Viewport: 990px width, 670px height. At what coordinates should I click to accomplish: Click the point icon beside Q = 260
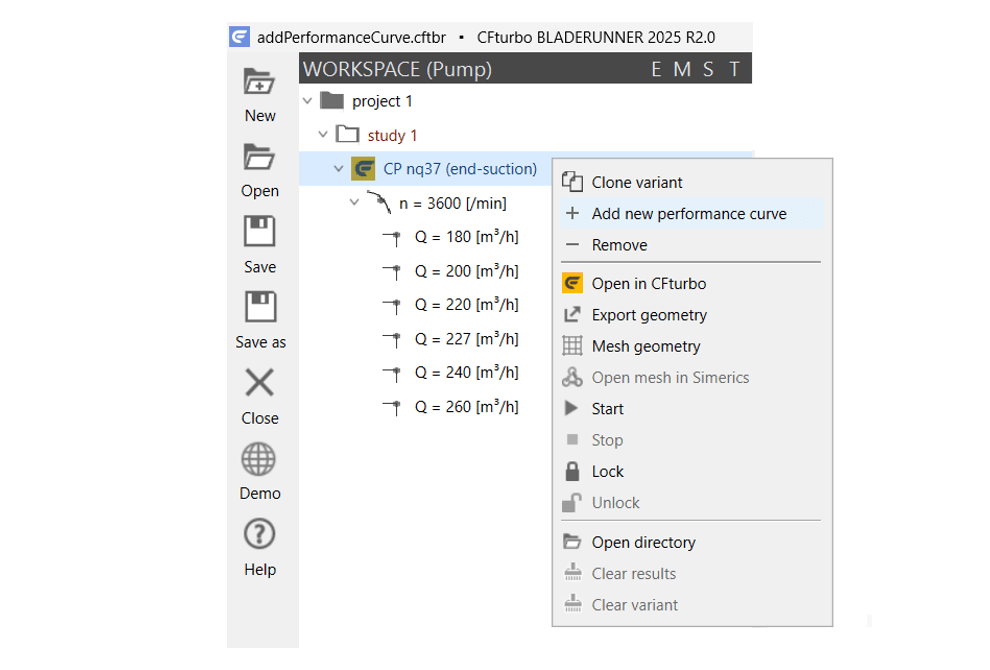(x=393, y=407)
